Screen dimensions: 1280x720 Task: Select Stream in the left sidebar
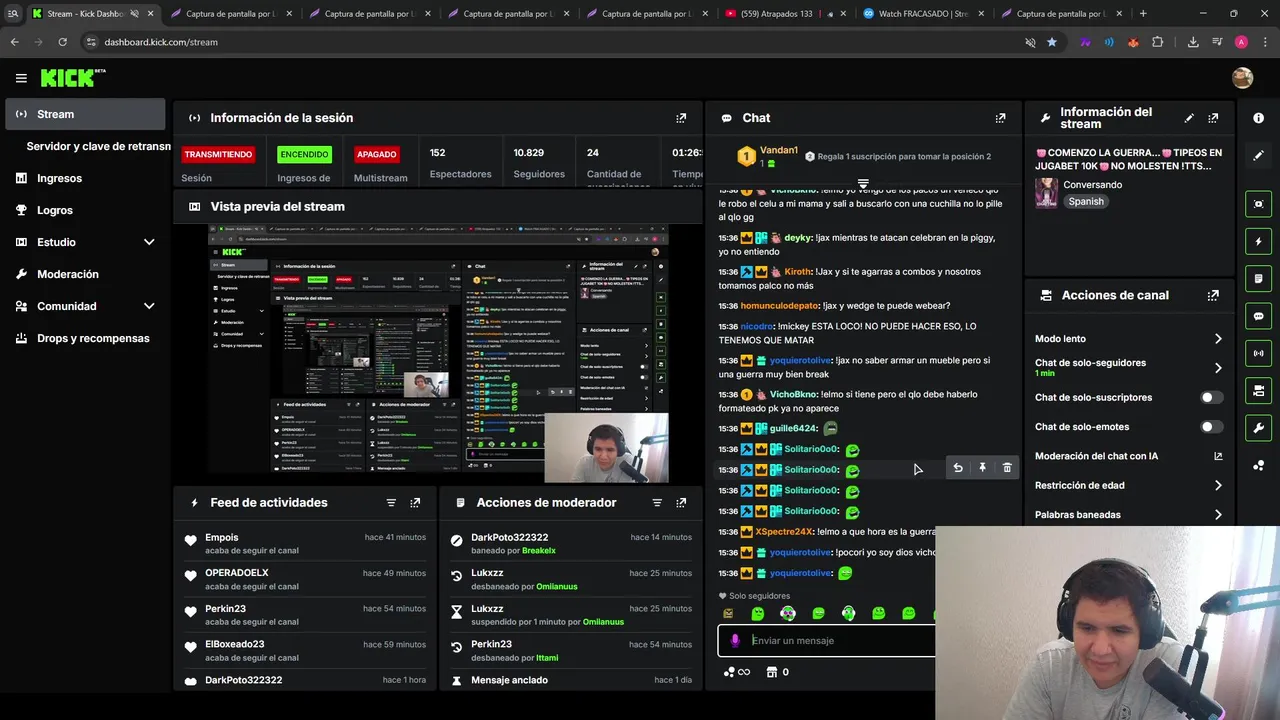pyautogui.click(x=85, y=114)
